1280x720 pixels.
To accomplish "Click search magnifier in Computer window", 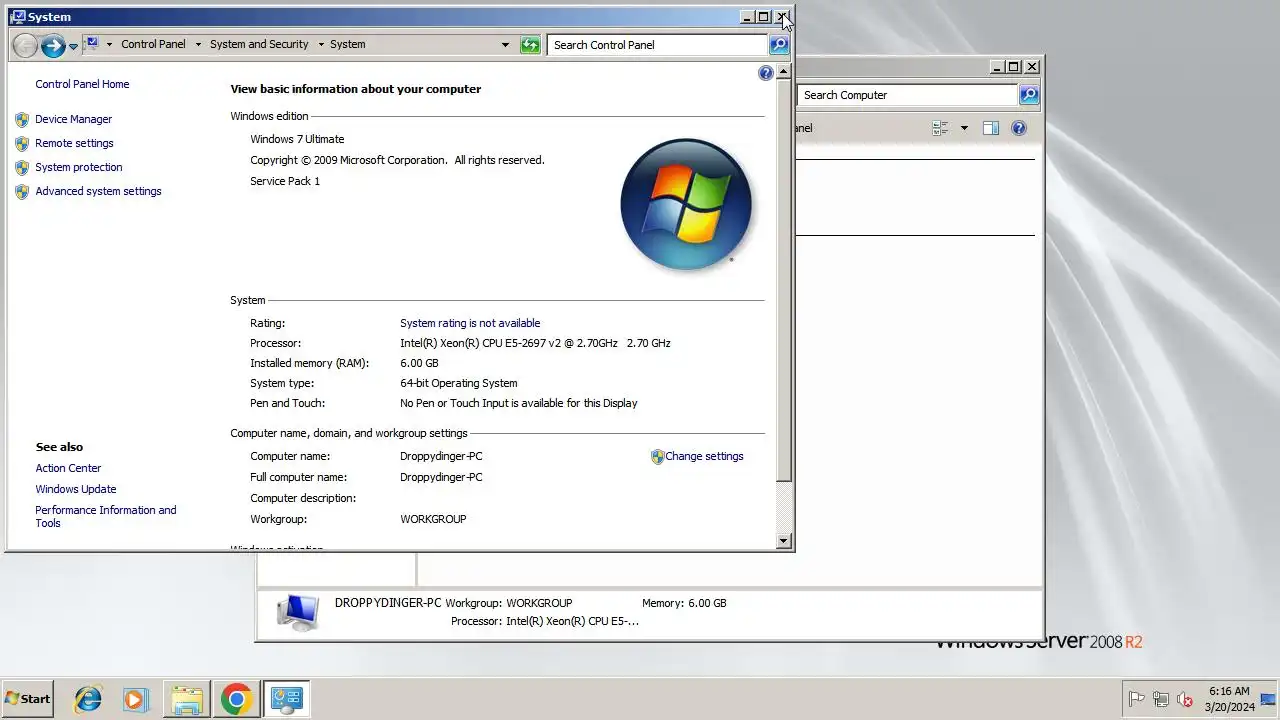I will [x=1029, y=95].
